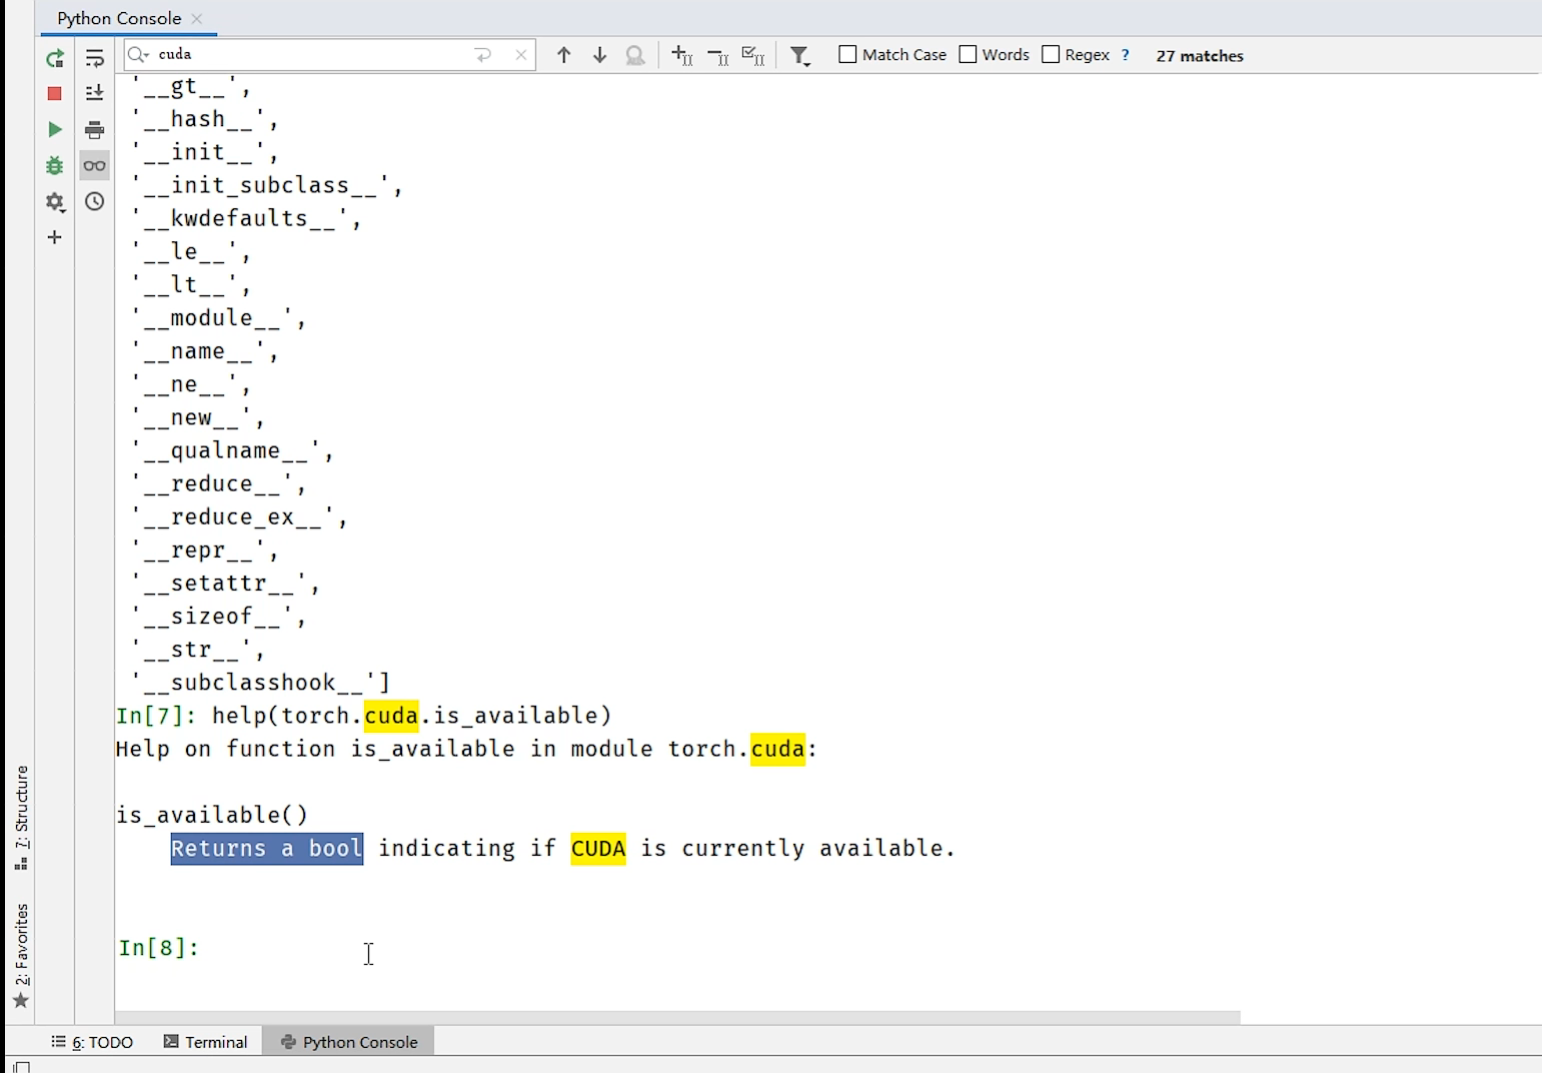Click the '__subclasshook__' line
Screen dimensions: 1542x1073
coord(260,683)
